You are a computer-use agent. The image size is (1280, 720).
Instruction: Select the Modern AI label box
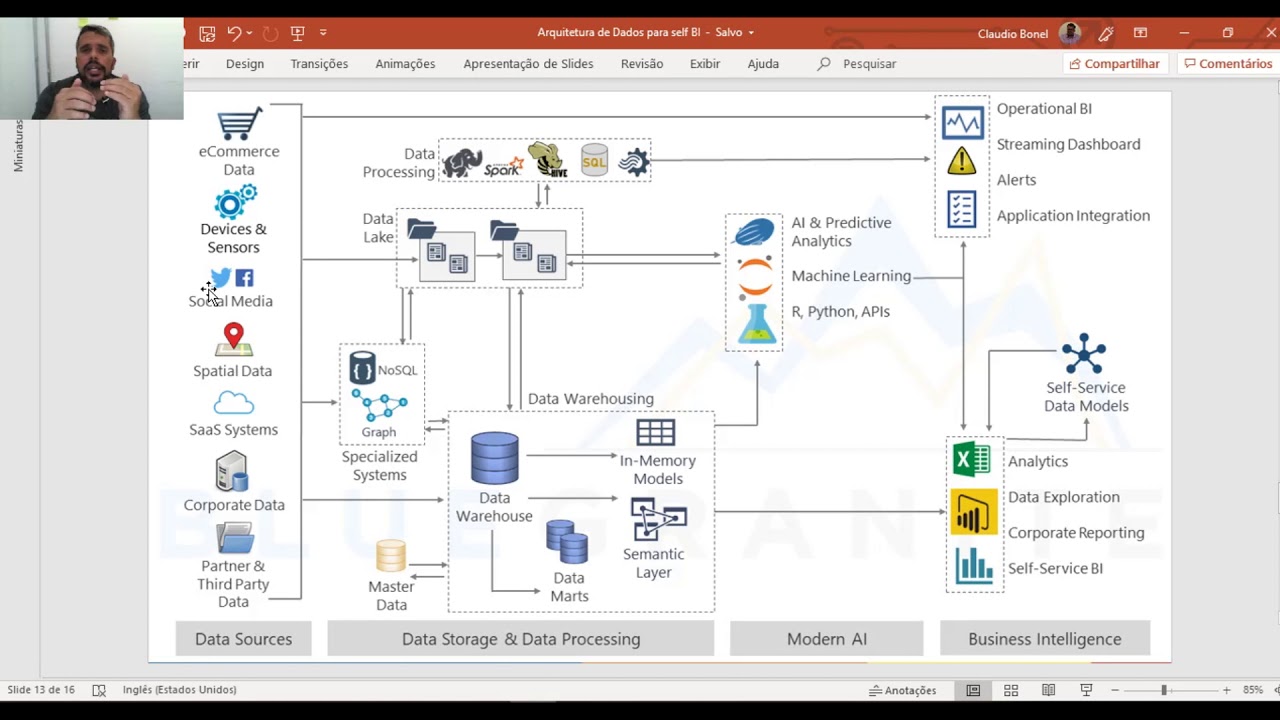point(827,639)
